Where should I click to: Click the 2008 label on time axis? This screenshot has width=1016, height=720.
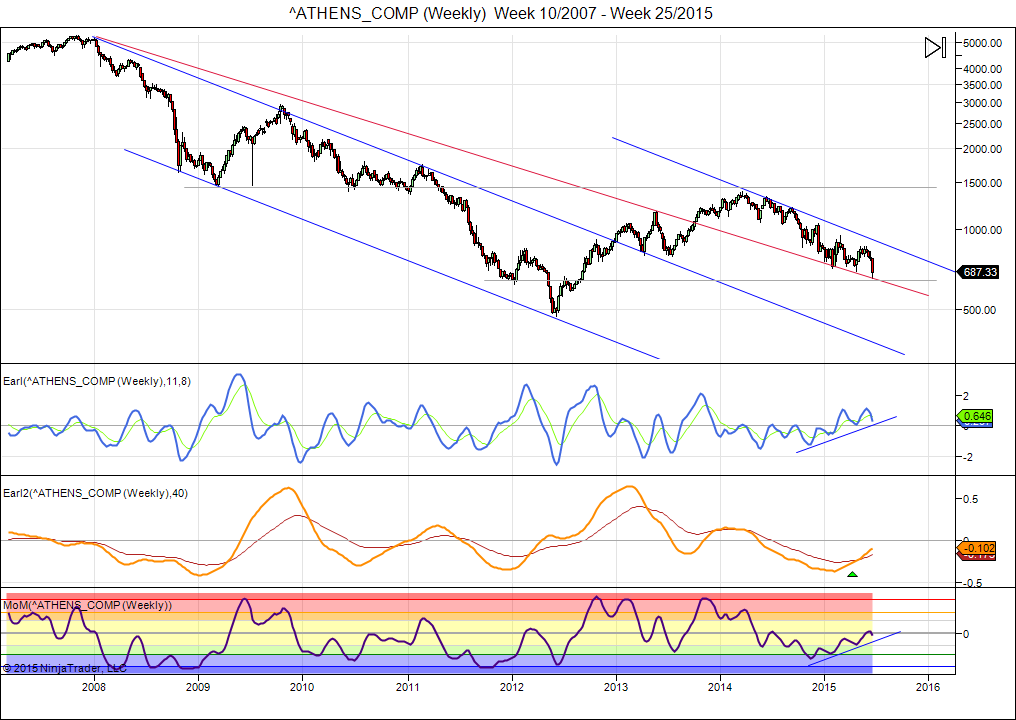[94, 687]
